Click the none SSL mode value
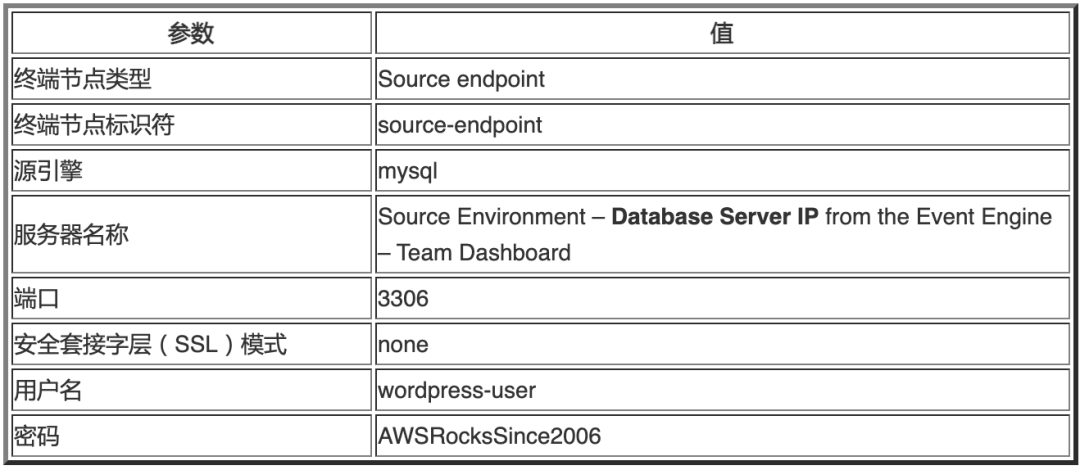This screenshot has width=1080, height=470. point(403,346)
